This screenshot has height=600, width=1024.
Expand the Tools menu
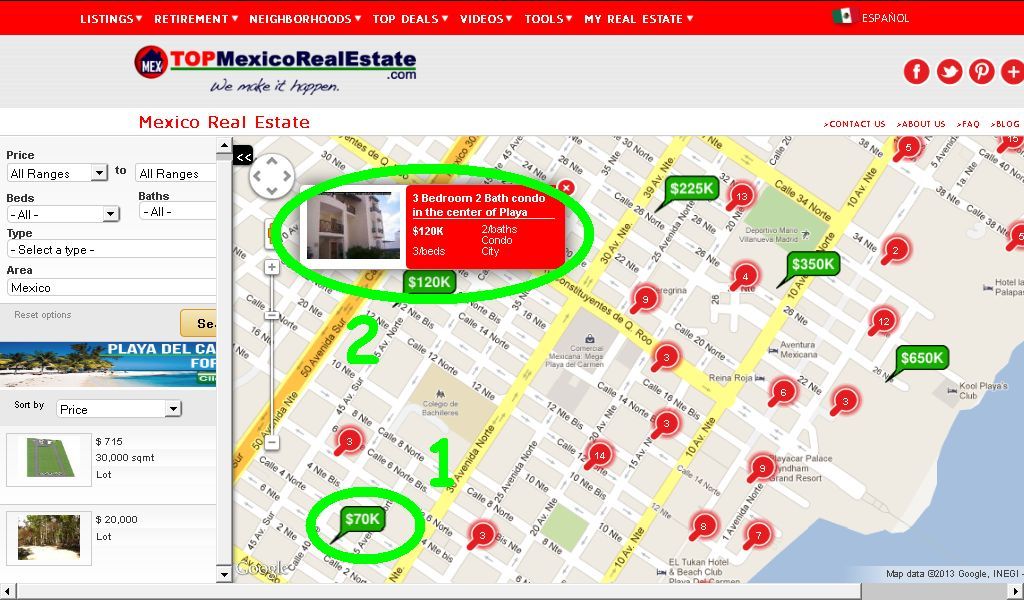(548, 19)
